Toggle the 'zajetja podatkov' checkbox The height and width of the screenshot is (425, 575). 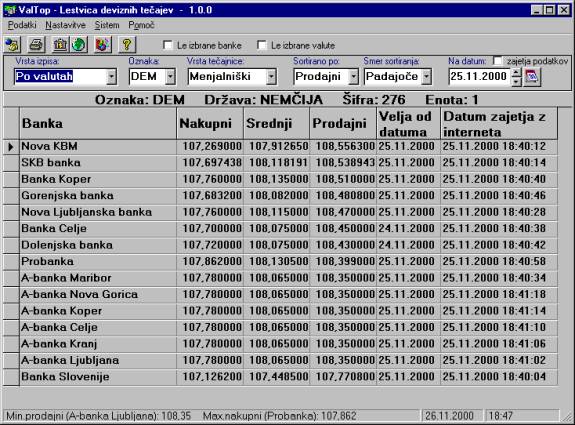tap(498, 61)
